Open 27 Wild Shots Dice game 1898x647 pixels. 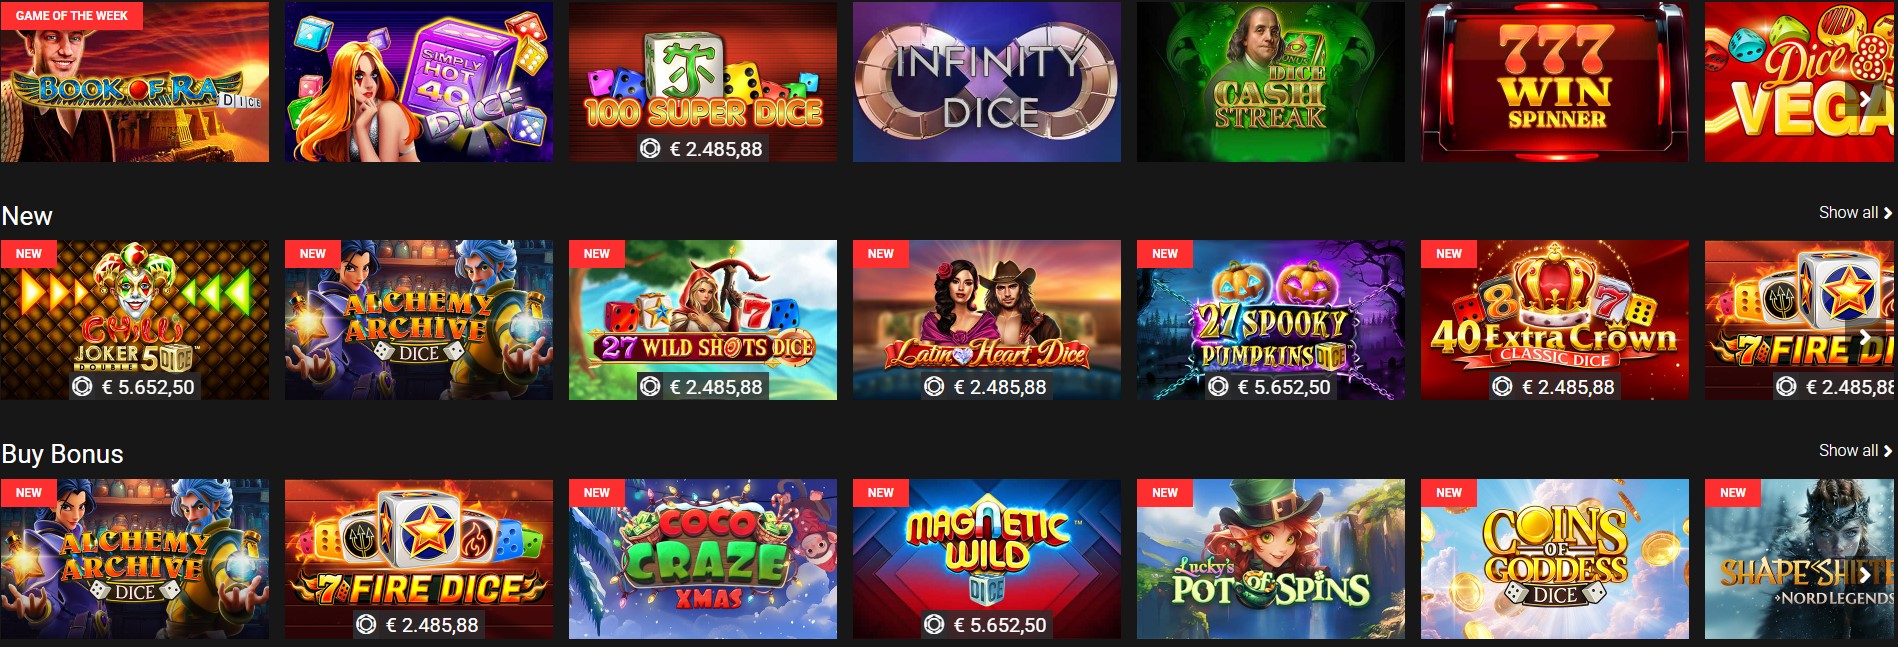click(x=703, y=320)
